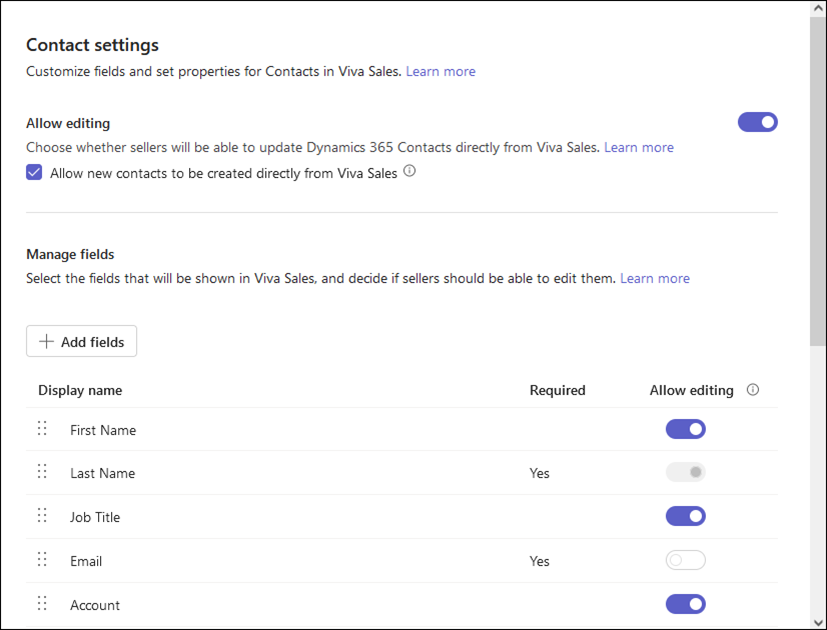The height and width of the screenshot is (630, 827).
Task: Switch off Account field editing toggle
Action: (x=686, y=604)
